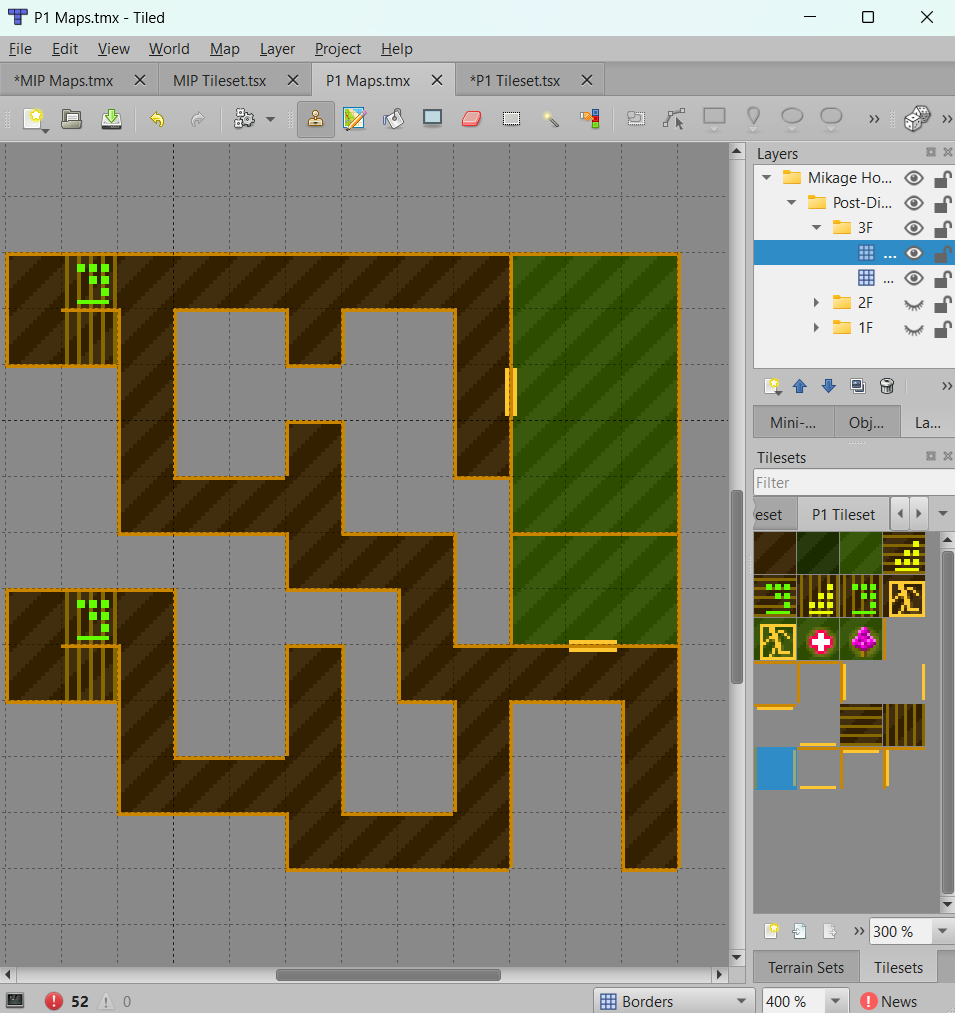The height and width of the screenshot is (1013, 955).
Task: Open the Layer menu
Action: click(277, 49)
